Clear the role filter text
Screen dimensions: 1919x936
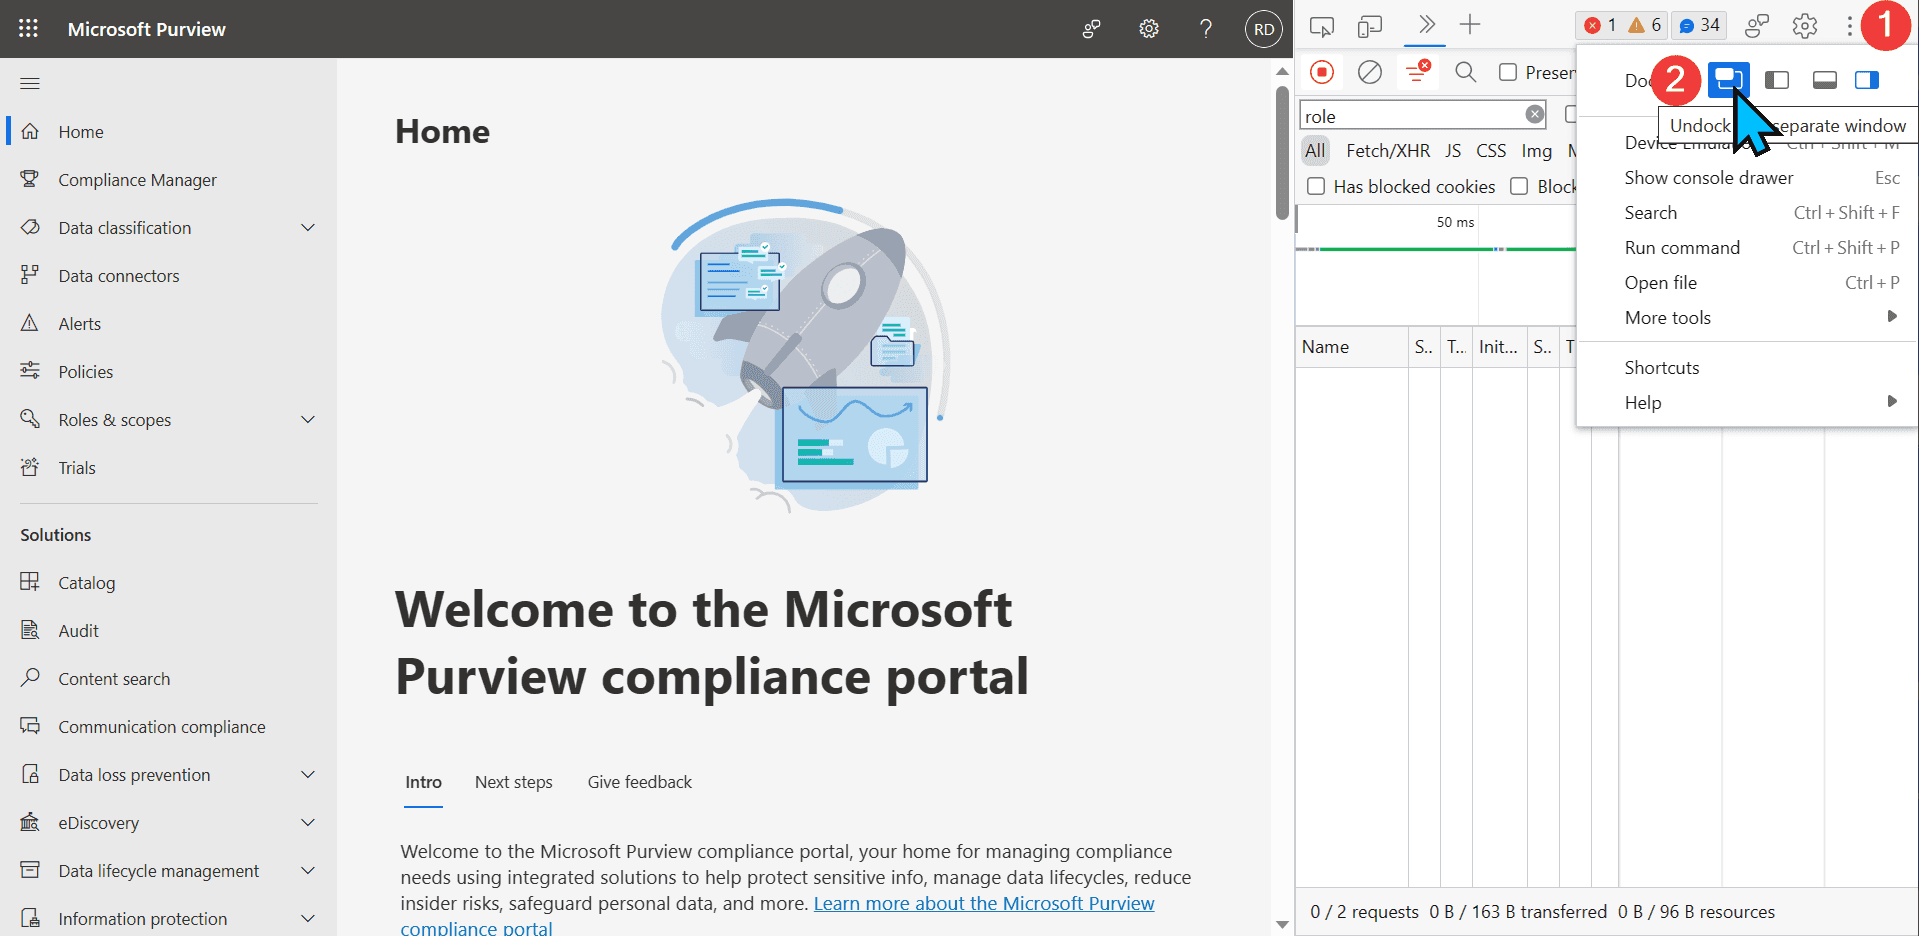(x=1535, y=115)
